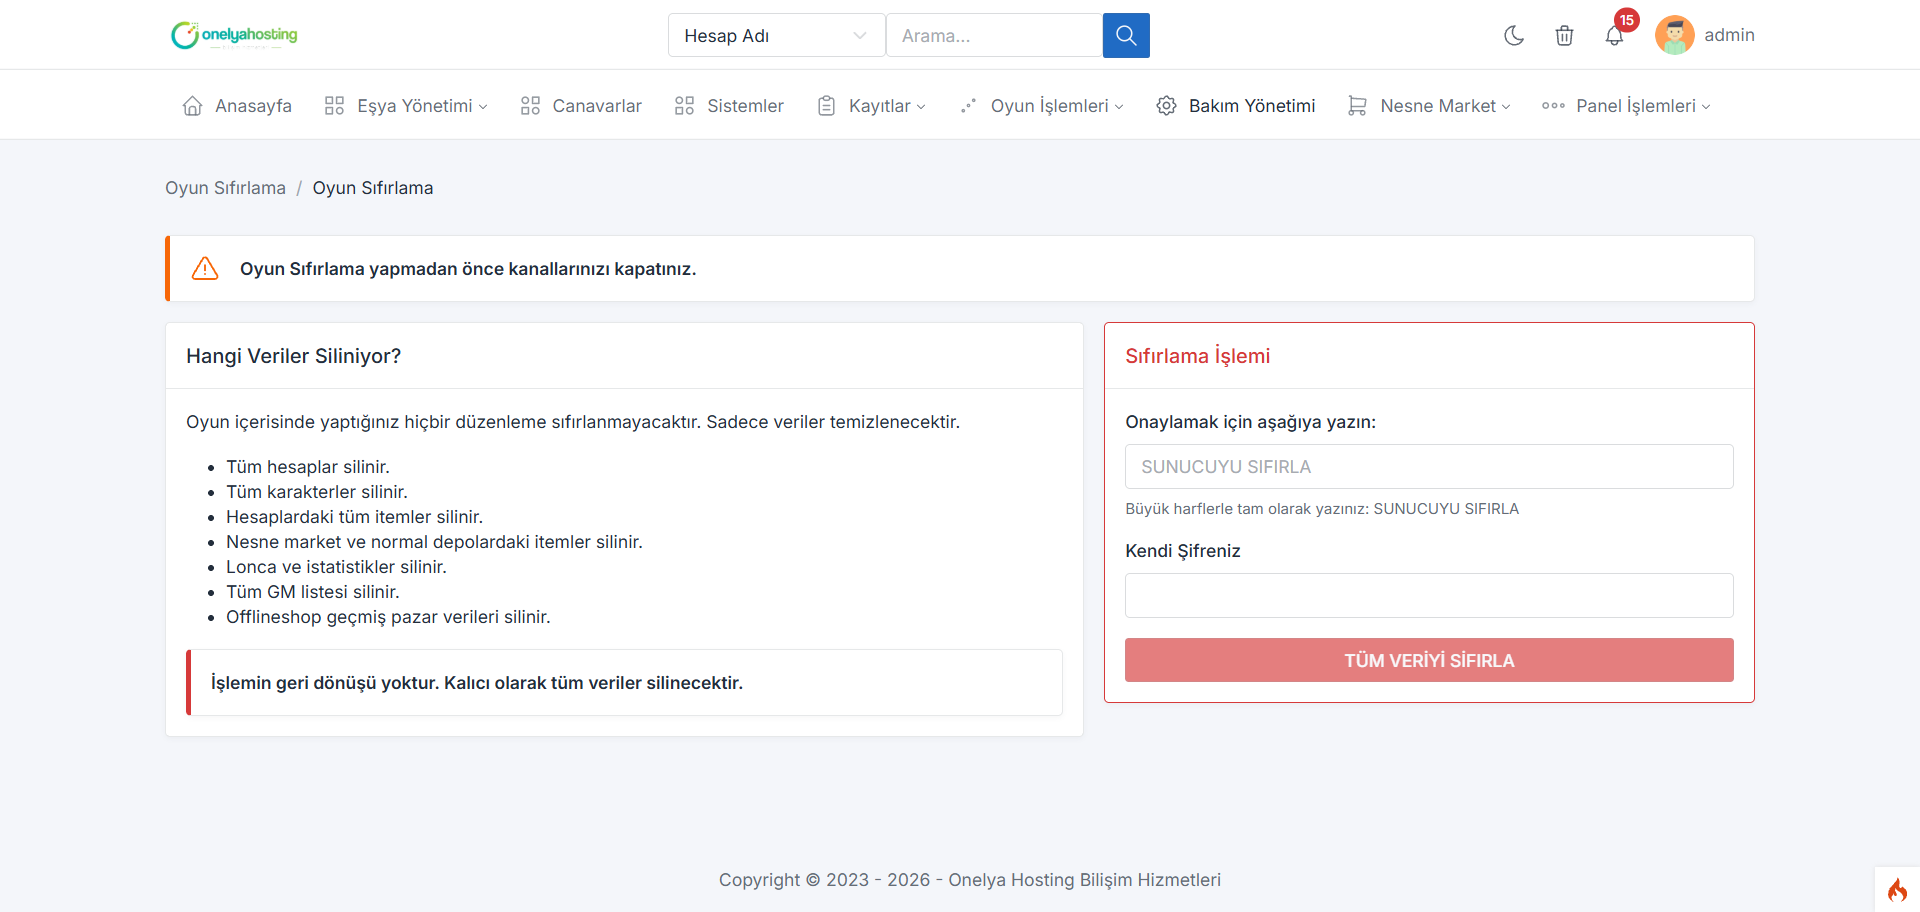This screenshot has height=912, width=1920.
Task: Expand the Panel İşlemleri menu
Action: point(1626,105)
